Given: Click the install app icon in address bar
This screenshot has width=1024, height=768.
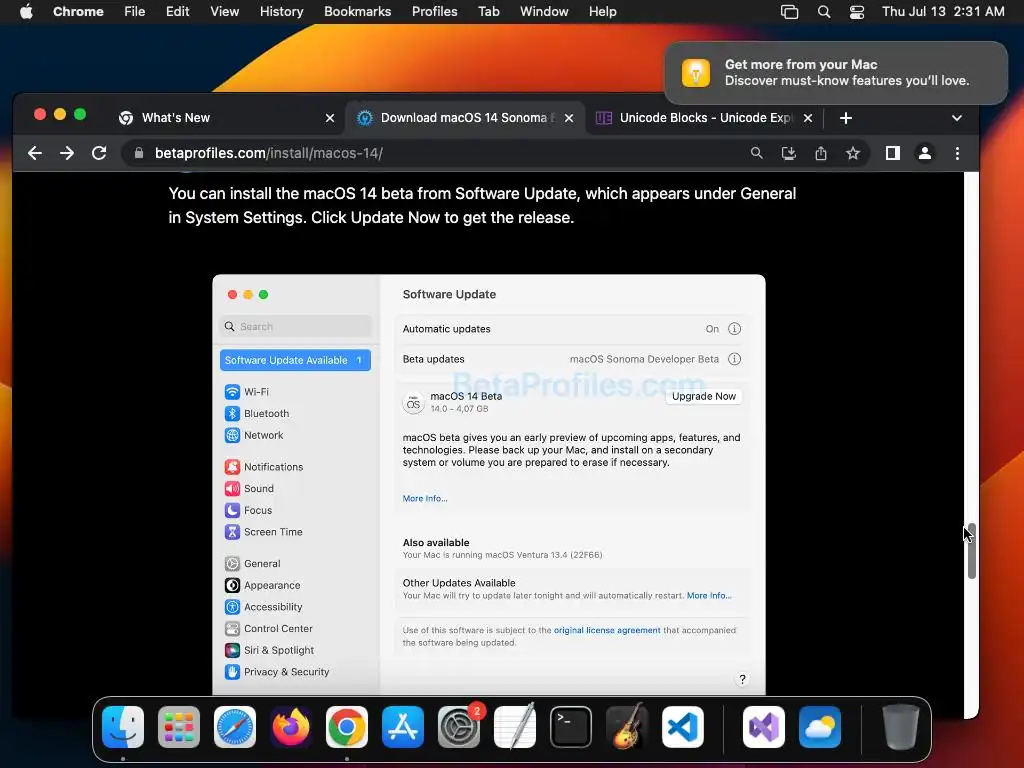Looking at the screenshot, I should click(x=788, y=153).
